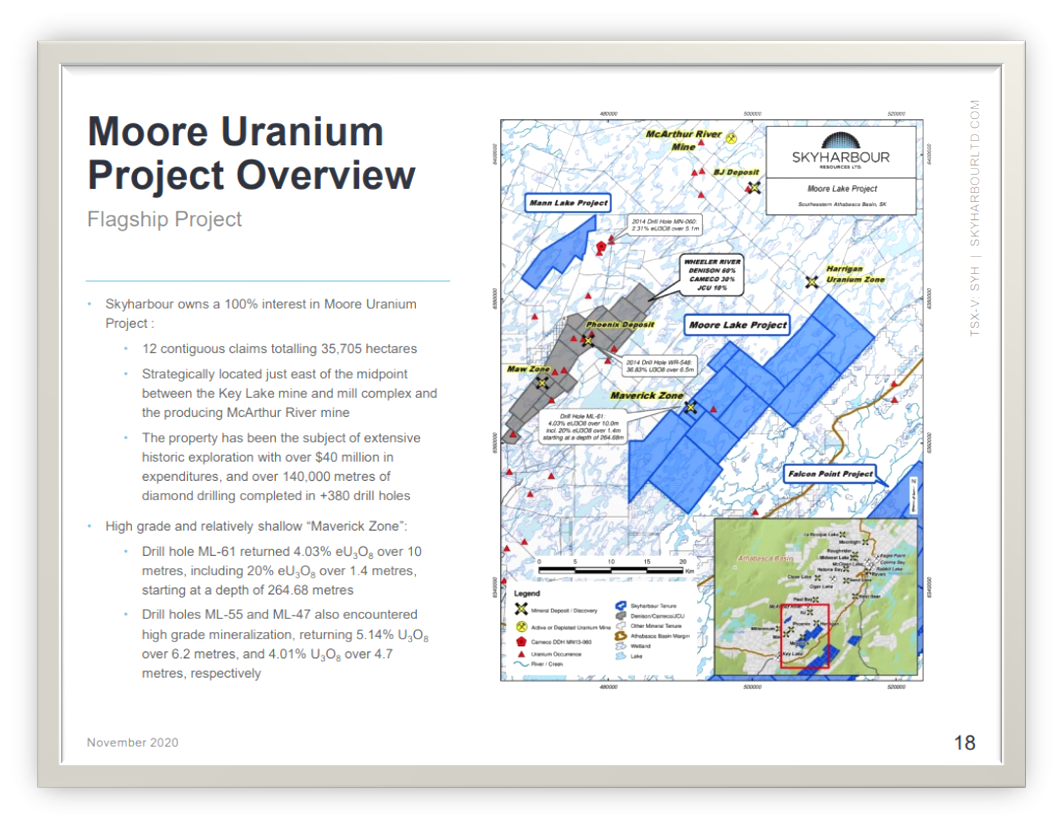Screen dimensions: 1062x829
Task: Click the 'High grade and relatively shallow' bullet
Action: point(256,526)
